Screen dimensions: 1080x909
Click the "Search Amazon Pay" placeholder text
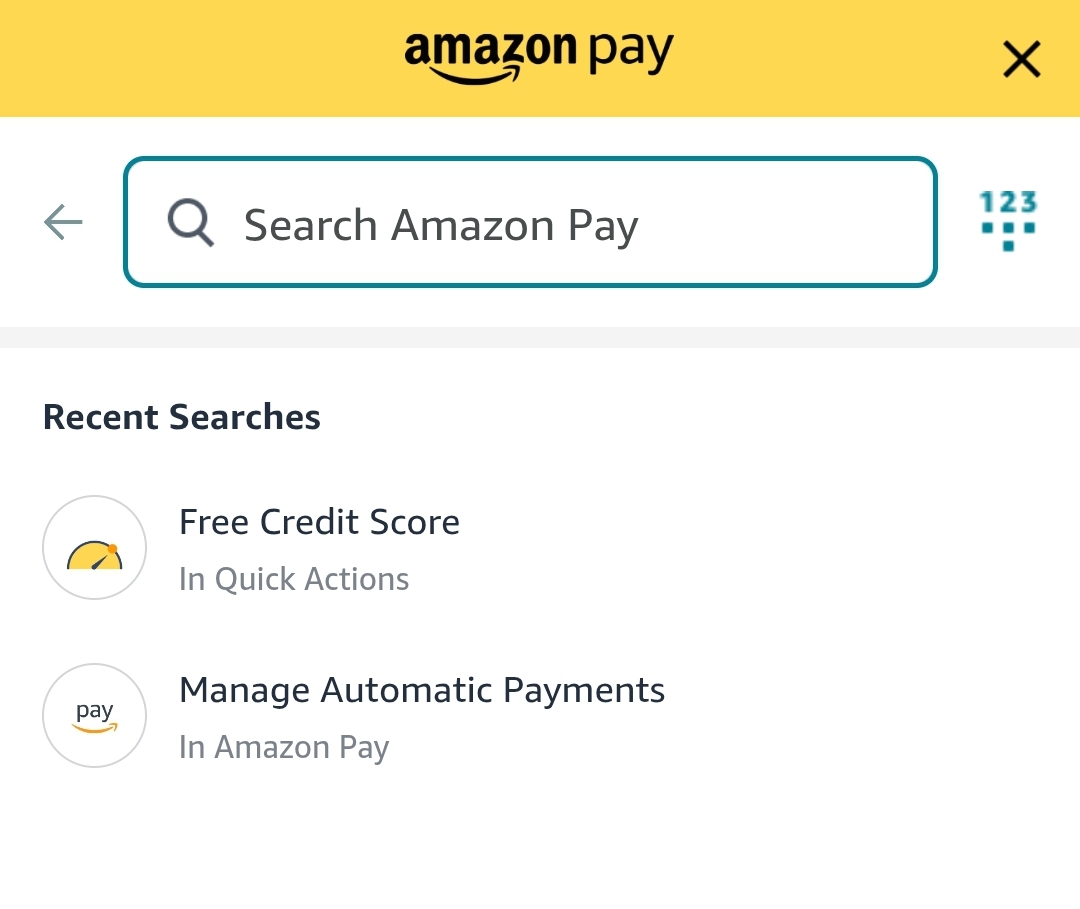pos(441,226)
